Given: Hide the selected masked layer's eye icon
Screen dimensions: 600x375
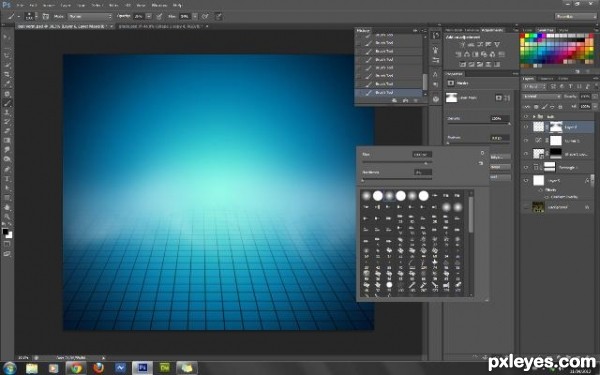Looking at the screenshot, I should click(x=526, y=127).
